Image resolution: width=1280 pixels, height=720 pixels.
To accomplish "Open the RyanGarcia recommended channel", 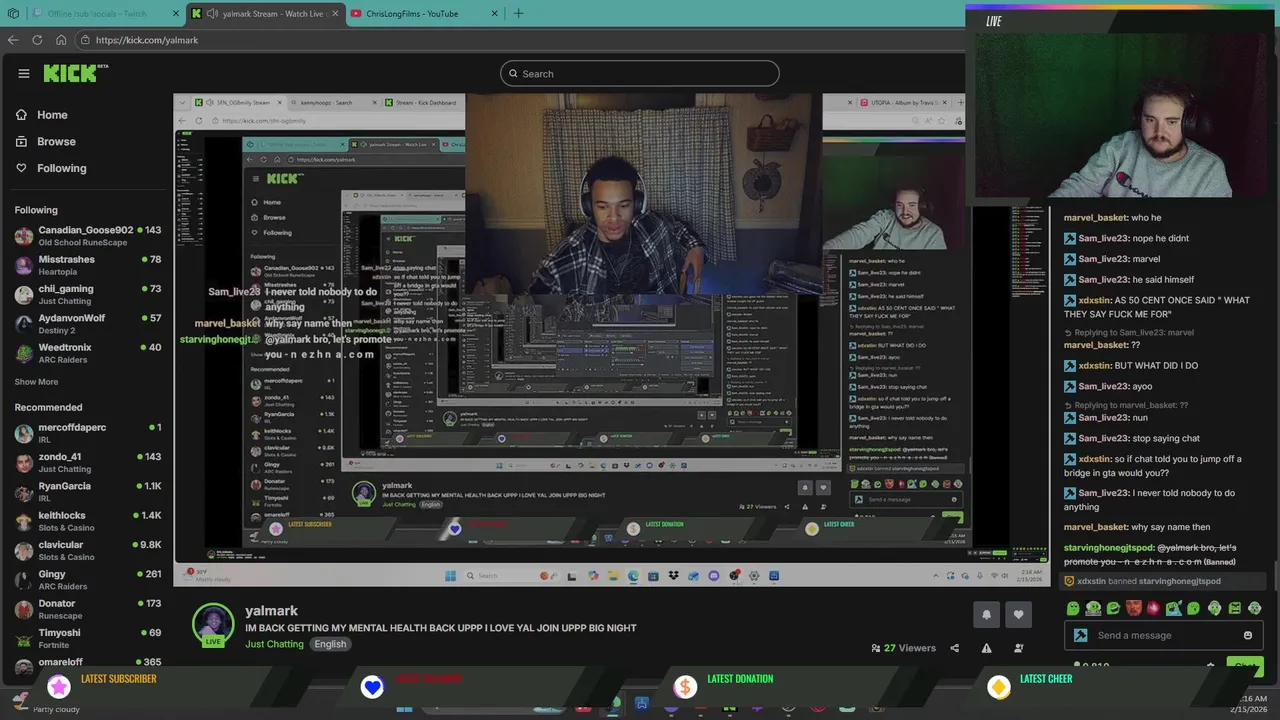I will pos(88,492).
